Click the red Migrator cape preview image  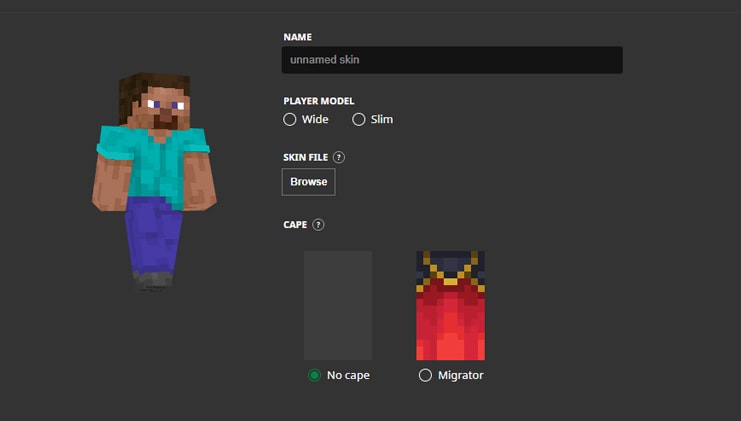(x=450, y=305)
